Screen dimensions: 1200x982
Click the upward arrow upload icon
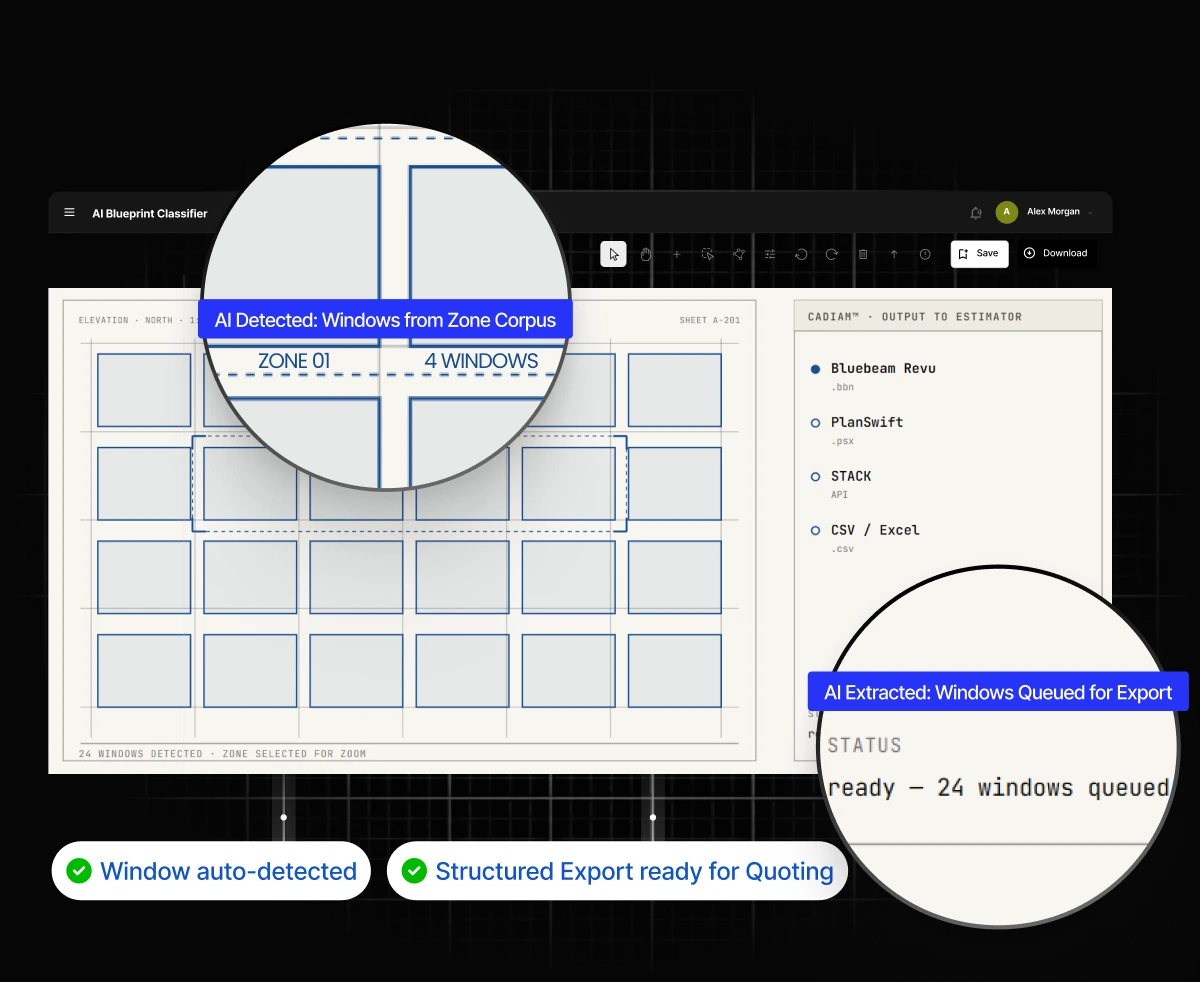tap(894, 254)
